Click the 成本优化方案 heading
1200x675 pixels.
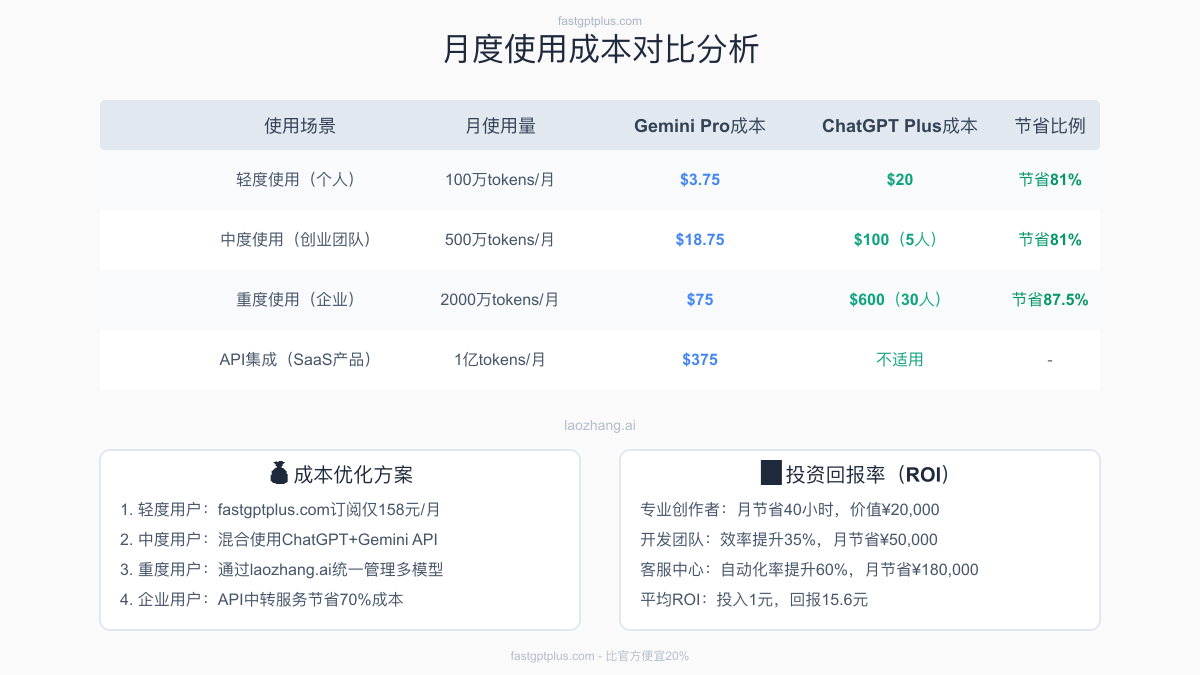tap(353, 474)
